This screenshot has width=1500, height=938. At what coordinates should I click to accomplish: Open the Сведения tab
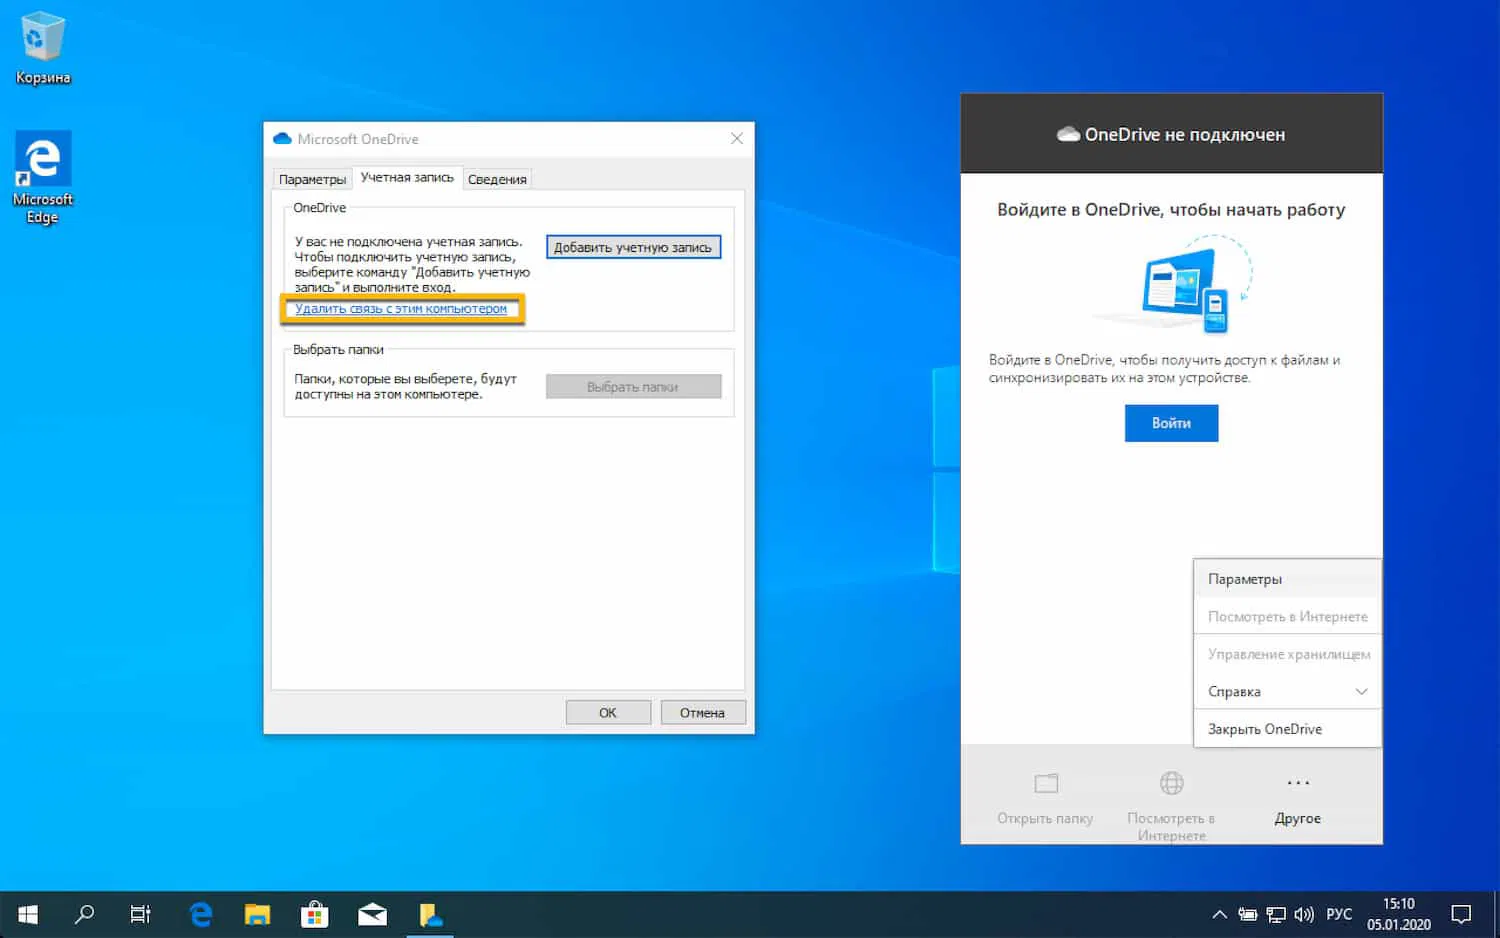pos(497,179)
